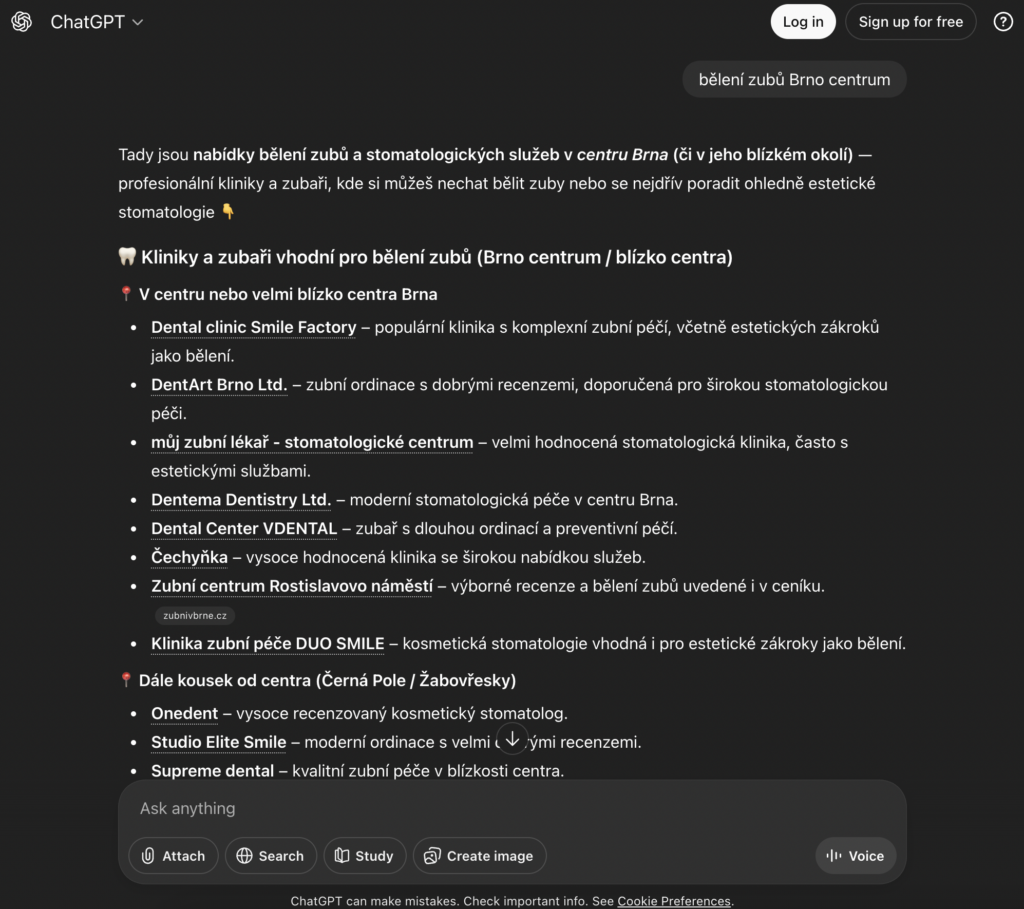Click Sign up for free
The width and height of the screenshot is (1024, 909).
[910, 22]
